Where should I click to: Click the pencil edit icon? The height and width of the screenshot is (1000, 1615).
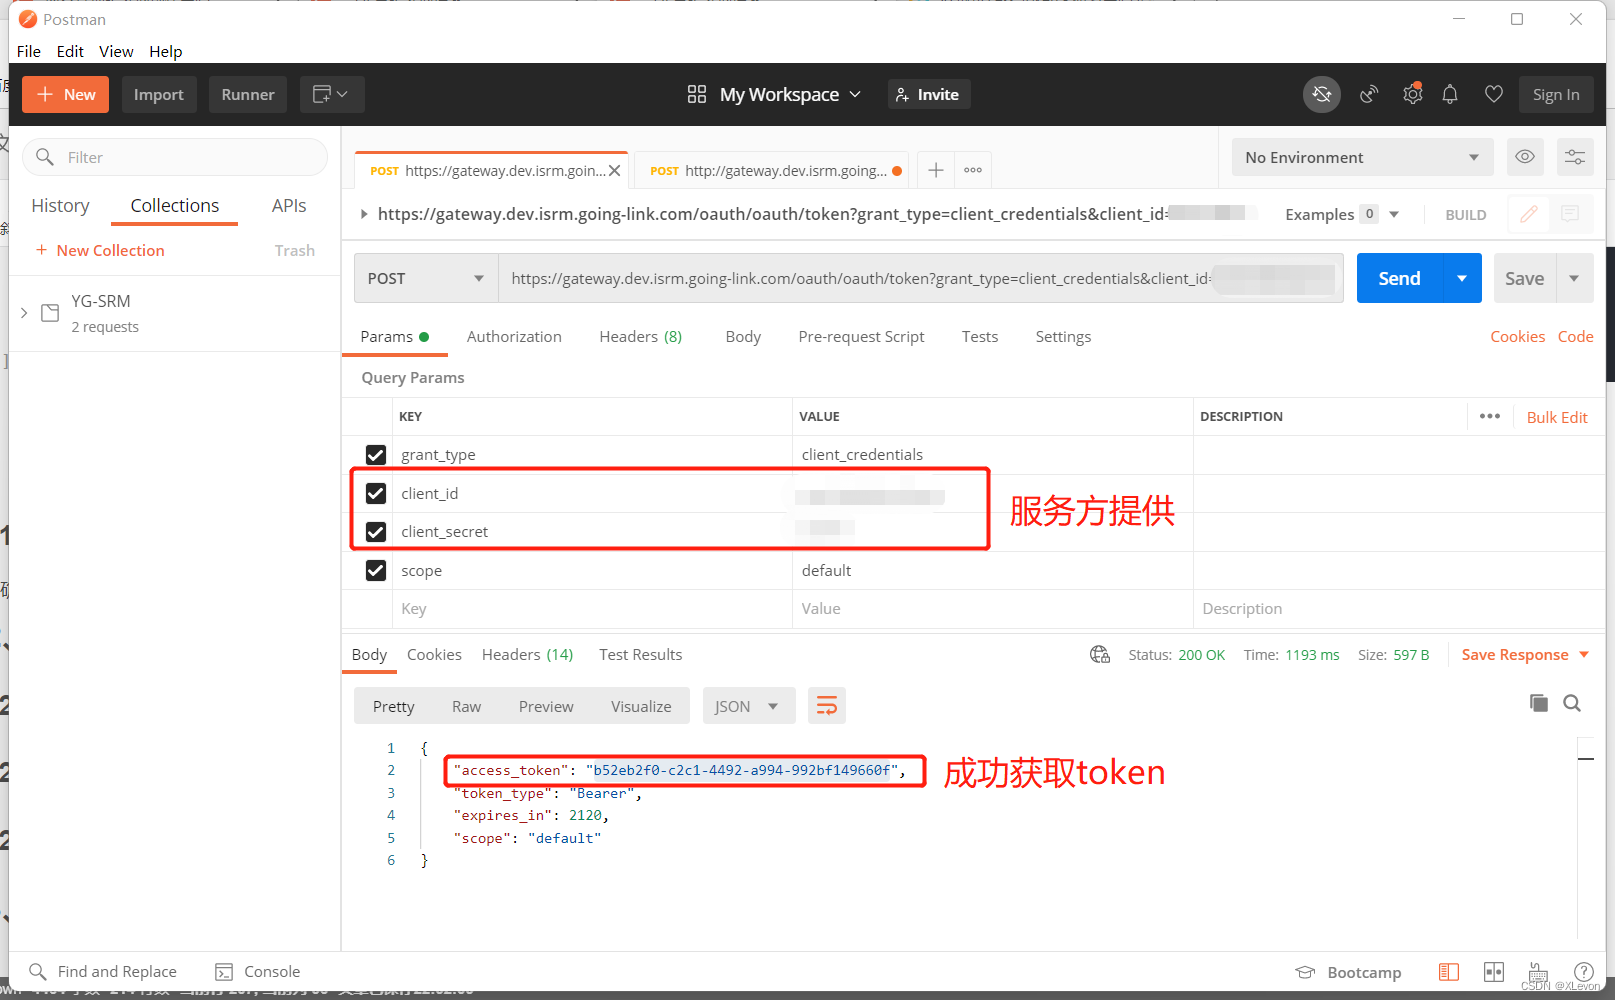coord(1529,214)
